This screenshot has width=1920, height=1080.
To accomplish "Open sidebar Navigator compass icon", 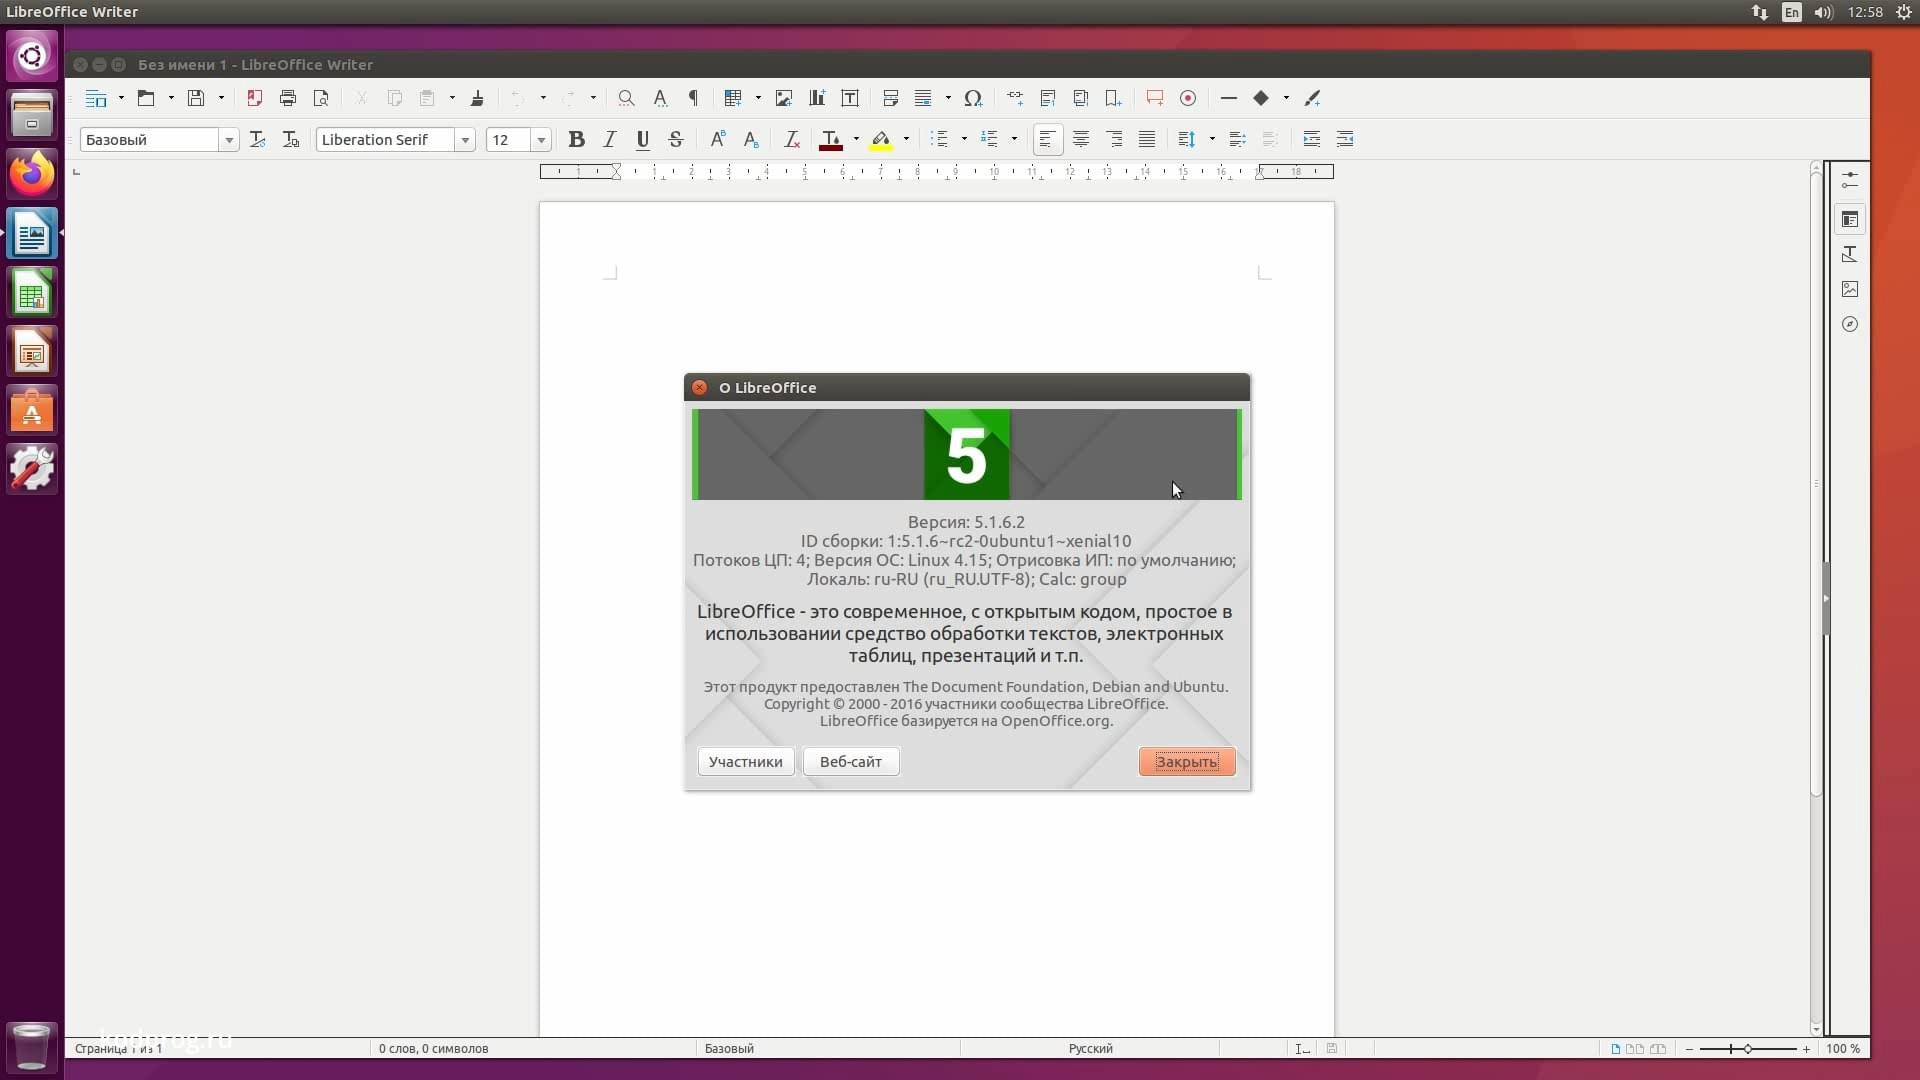I will [x=1850, y=324].
